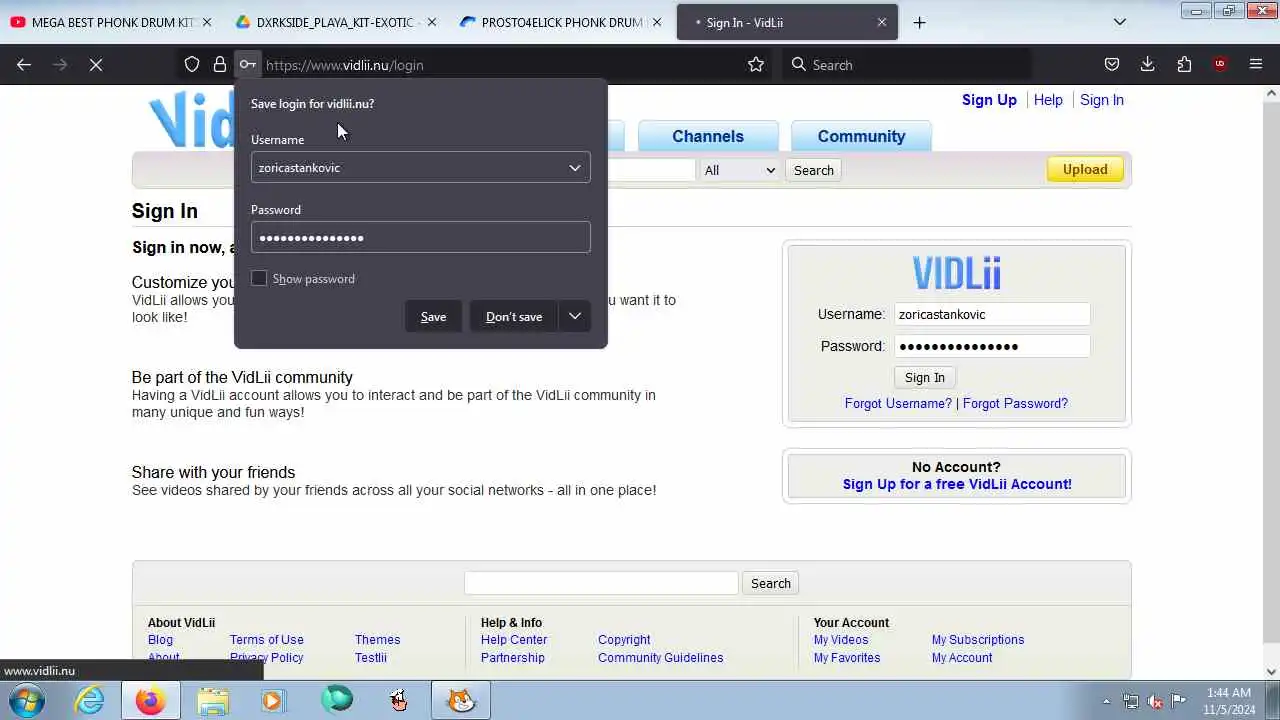The width and height of the screenshot is (1280, 720).
Task: Open a new browser tab
Action: 920,22
